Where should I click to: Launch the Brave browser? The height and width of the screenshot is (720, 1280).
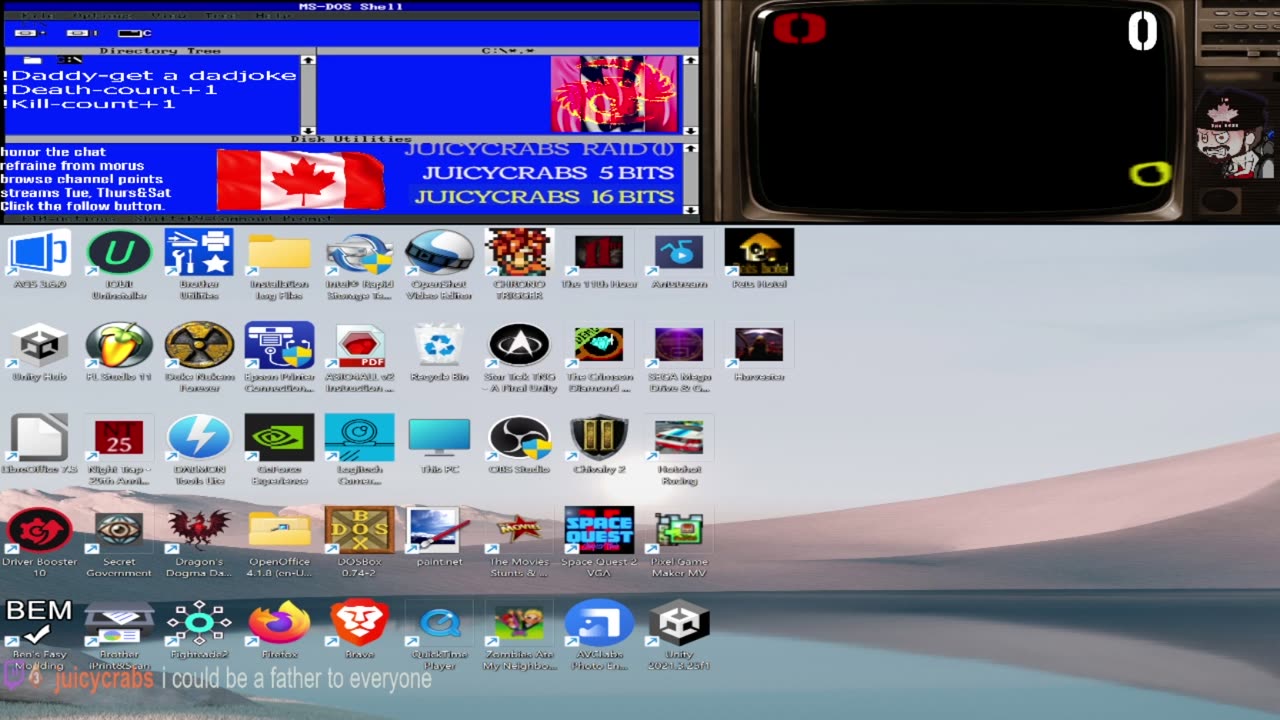[x=359, y=630]
